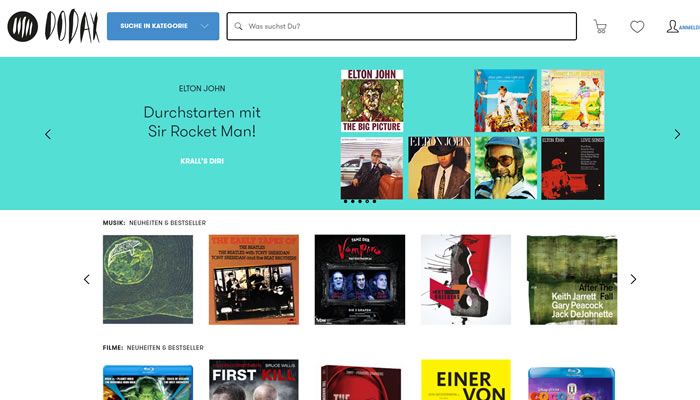This screenshot has width=700, height=400.
Task: Expand the Suche in Kategorie dropdown
Action: point(163,26)
